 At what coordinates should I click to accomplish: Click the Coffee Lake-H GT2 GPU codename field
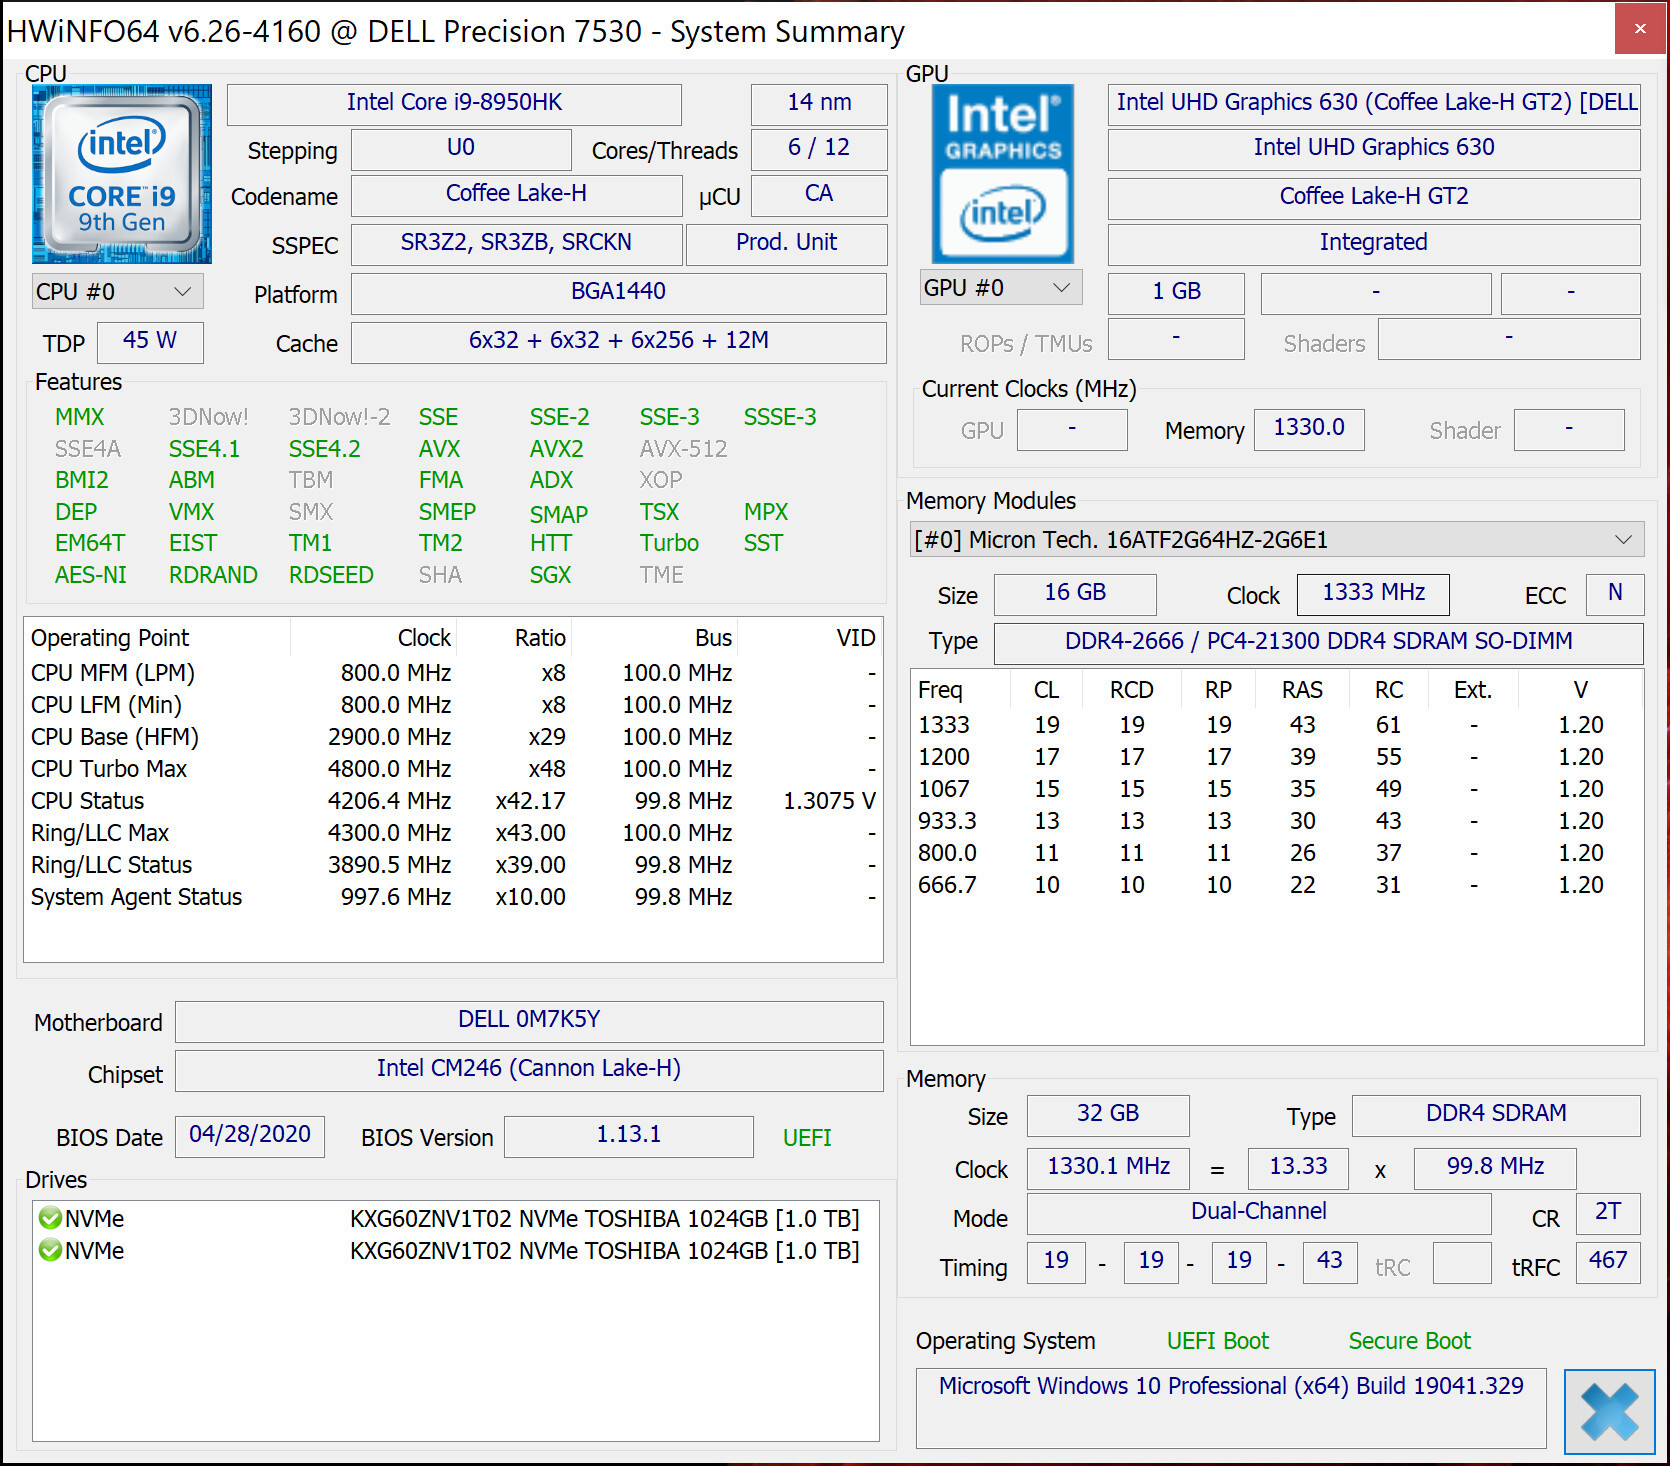pyautogui.click(x=1374, y=197)
